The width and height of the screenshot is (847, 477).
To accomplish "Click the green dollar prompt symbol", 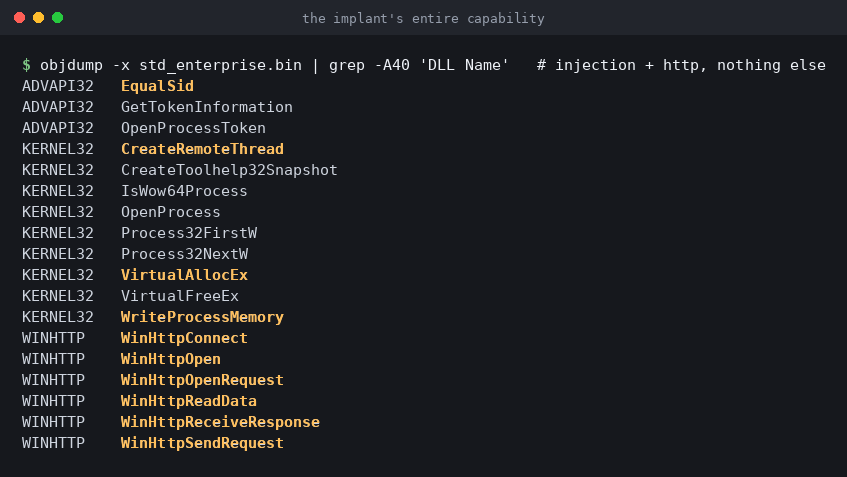I will 26,65.
